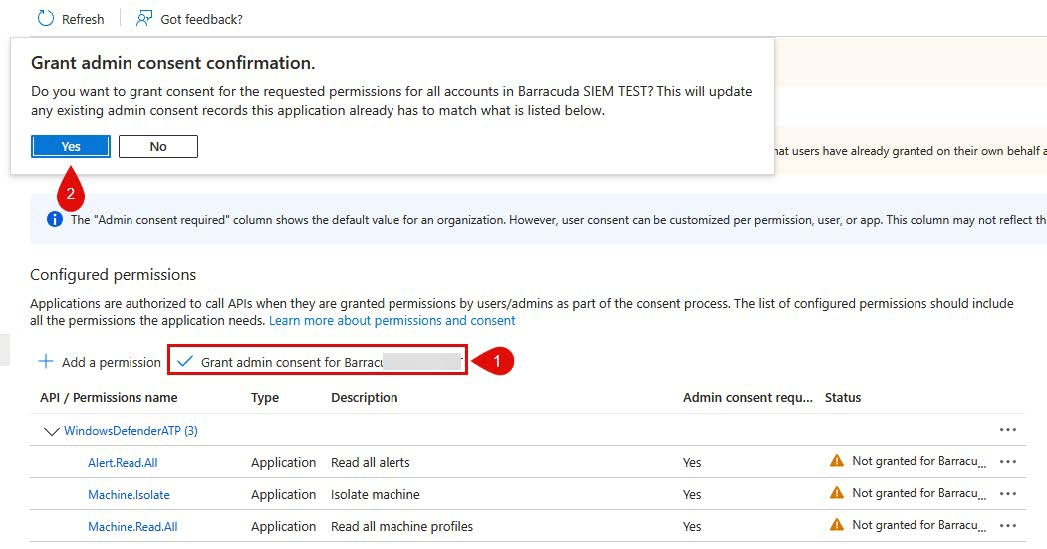Click the 'Configured permissions' heading
This screenshot has height=549, width=1047.
pos(113,274)
